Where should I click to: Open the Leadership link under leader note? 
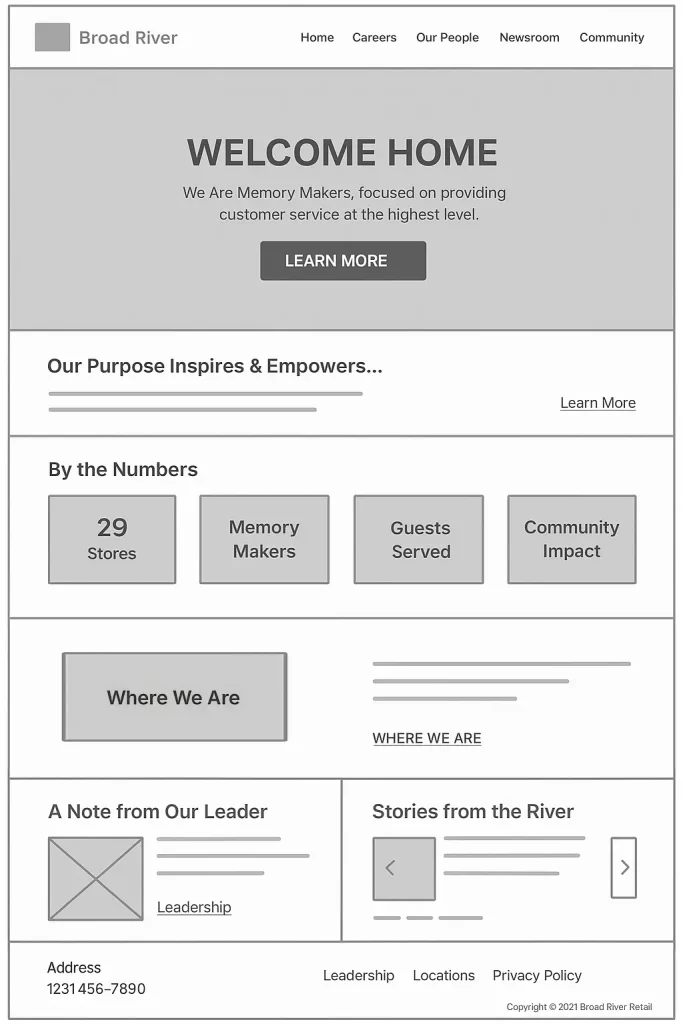pos(194,907)
